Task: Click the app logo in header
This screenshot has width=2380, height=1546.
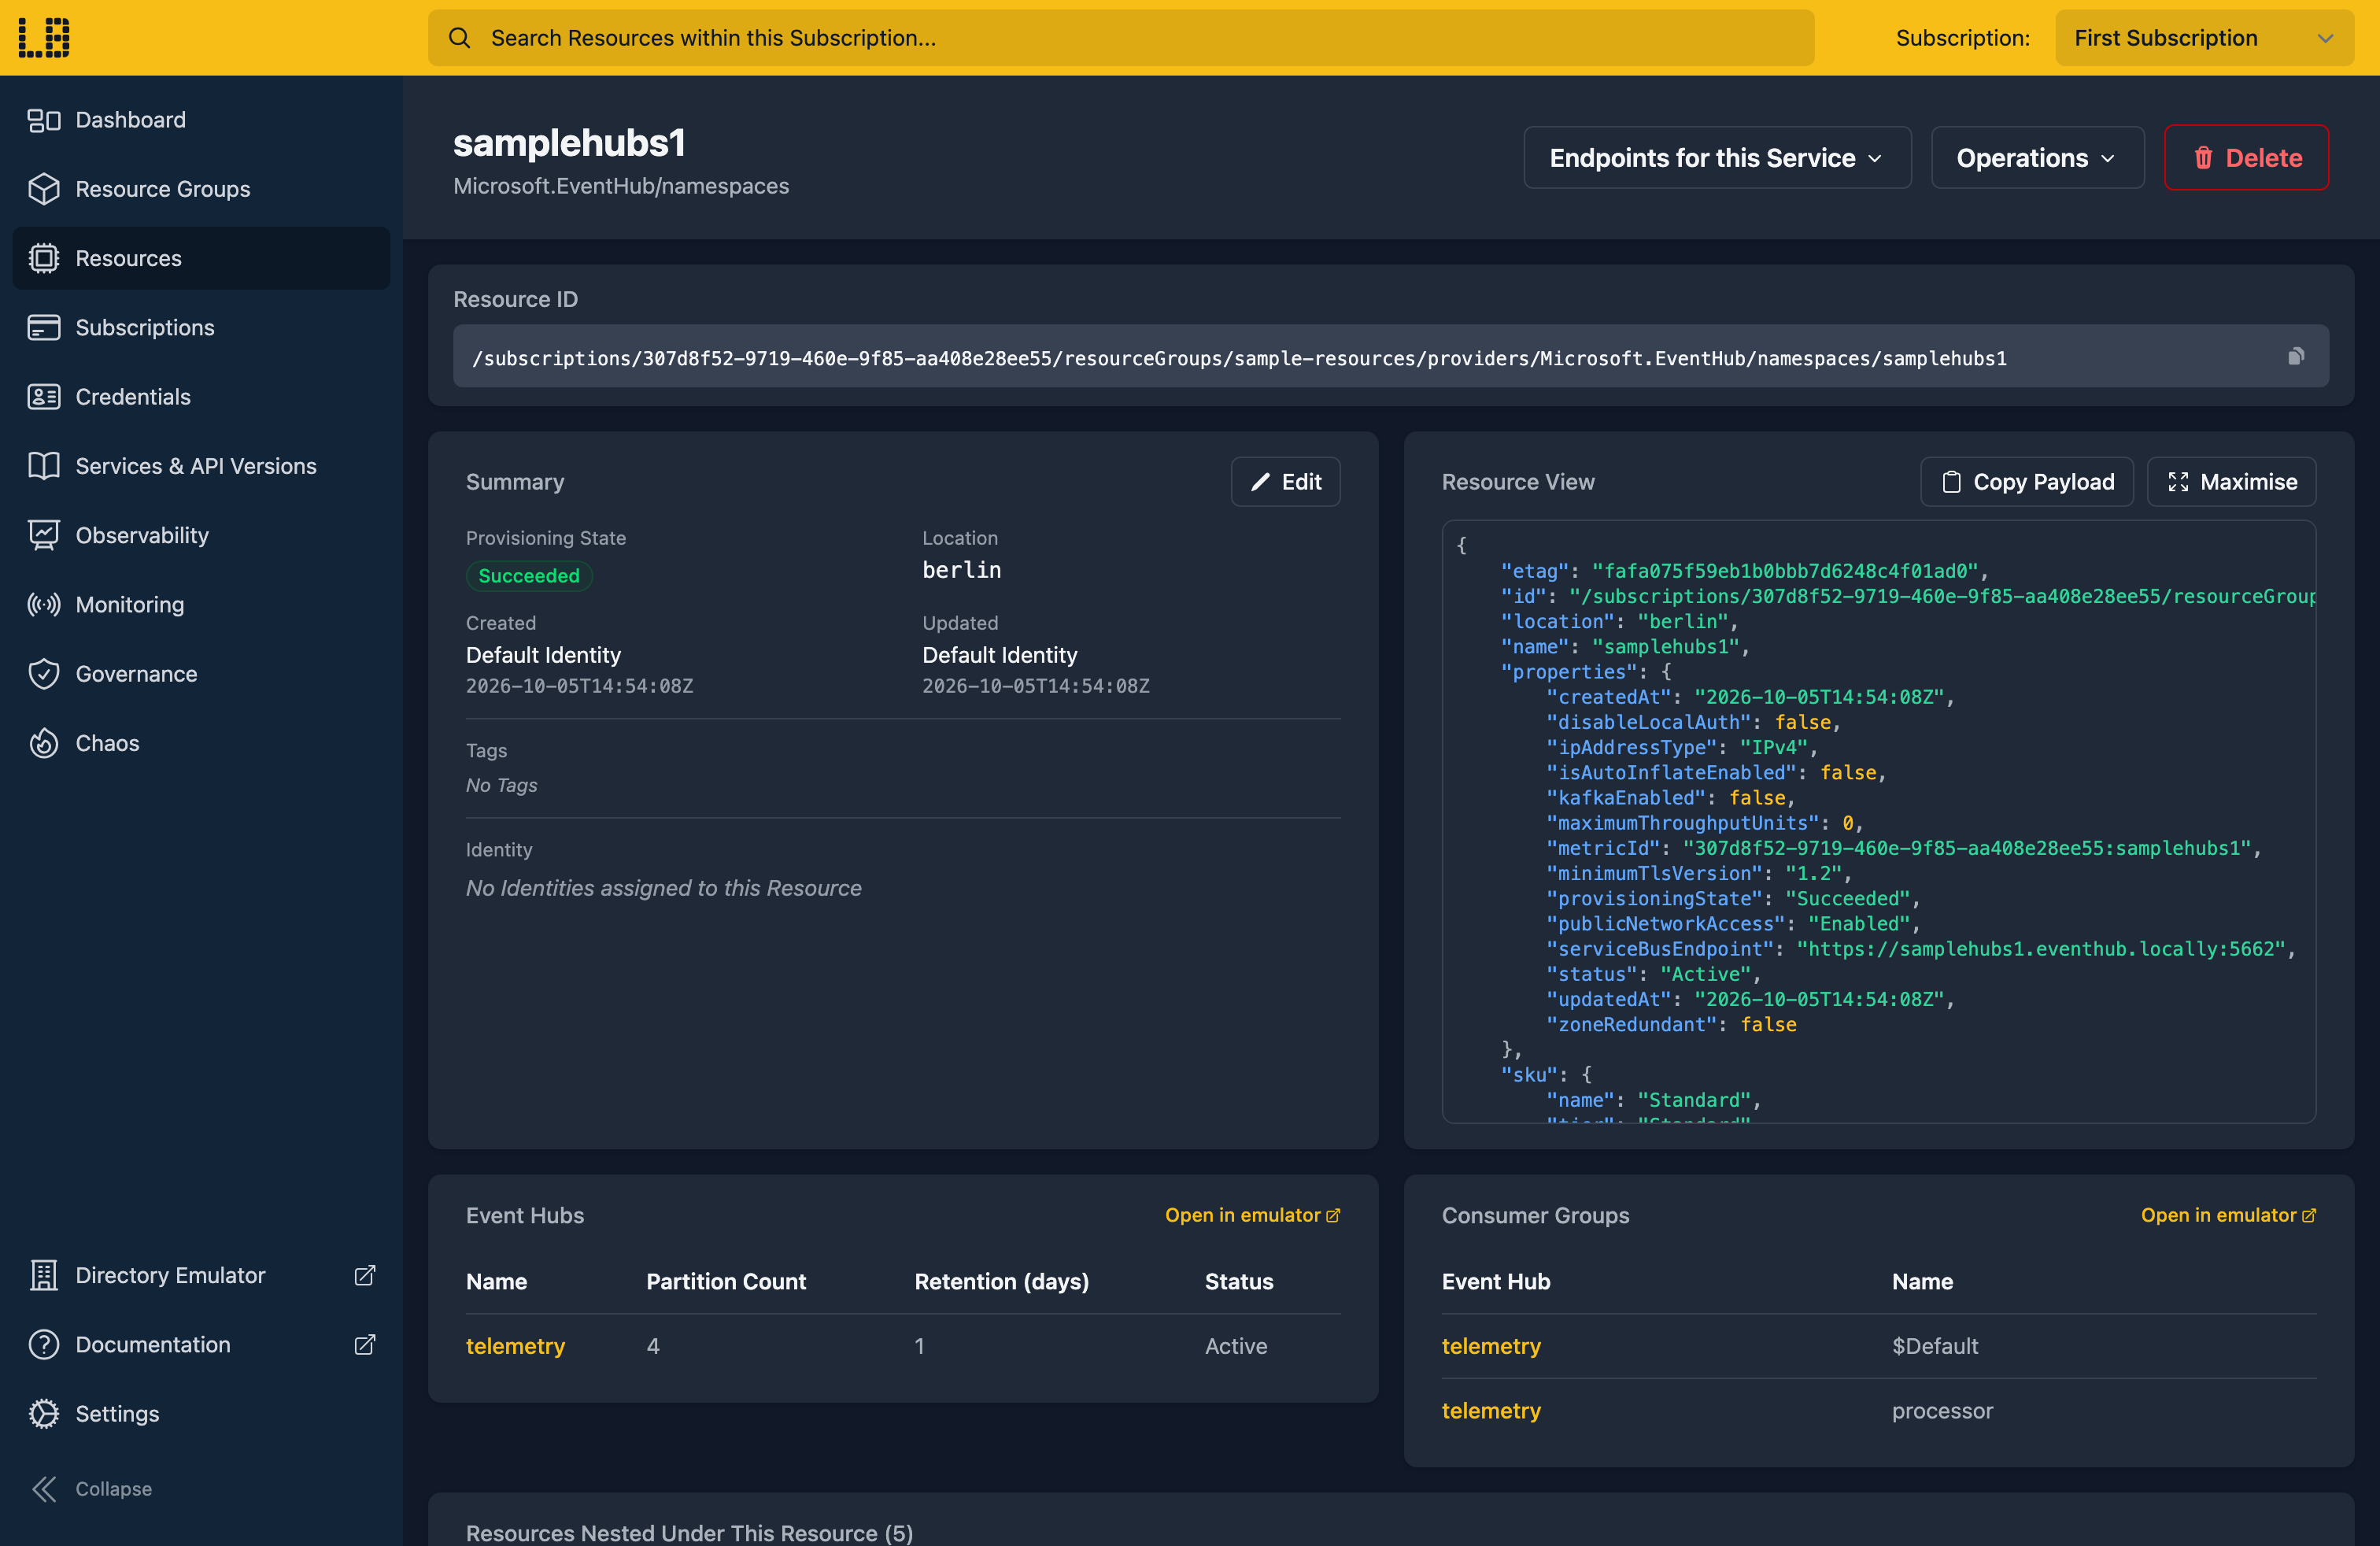Action: (x=44, y=38)
